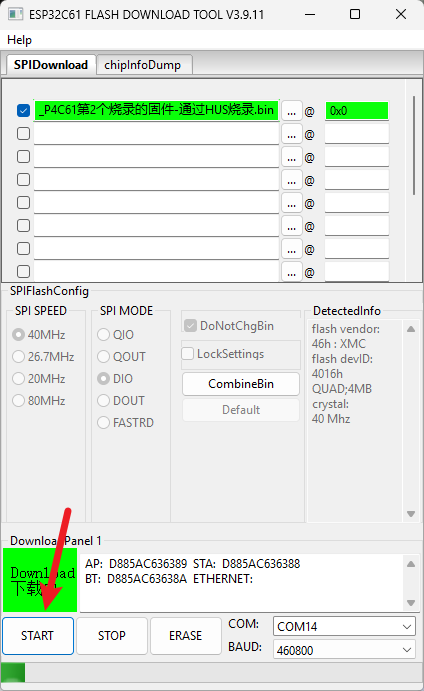This screenshot has height=691, width=424.
Task: Select QIO SPI mode
Action: click(x=115, y=335)
